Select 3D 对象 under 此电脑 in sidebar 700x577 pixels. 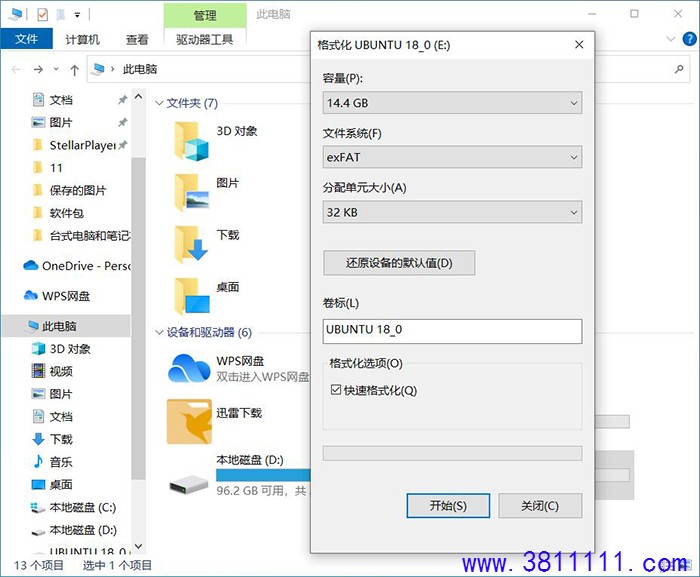click(x=70, y=349)
